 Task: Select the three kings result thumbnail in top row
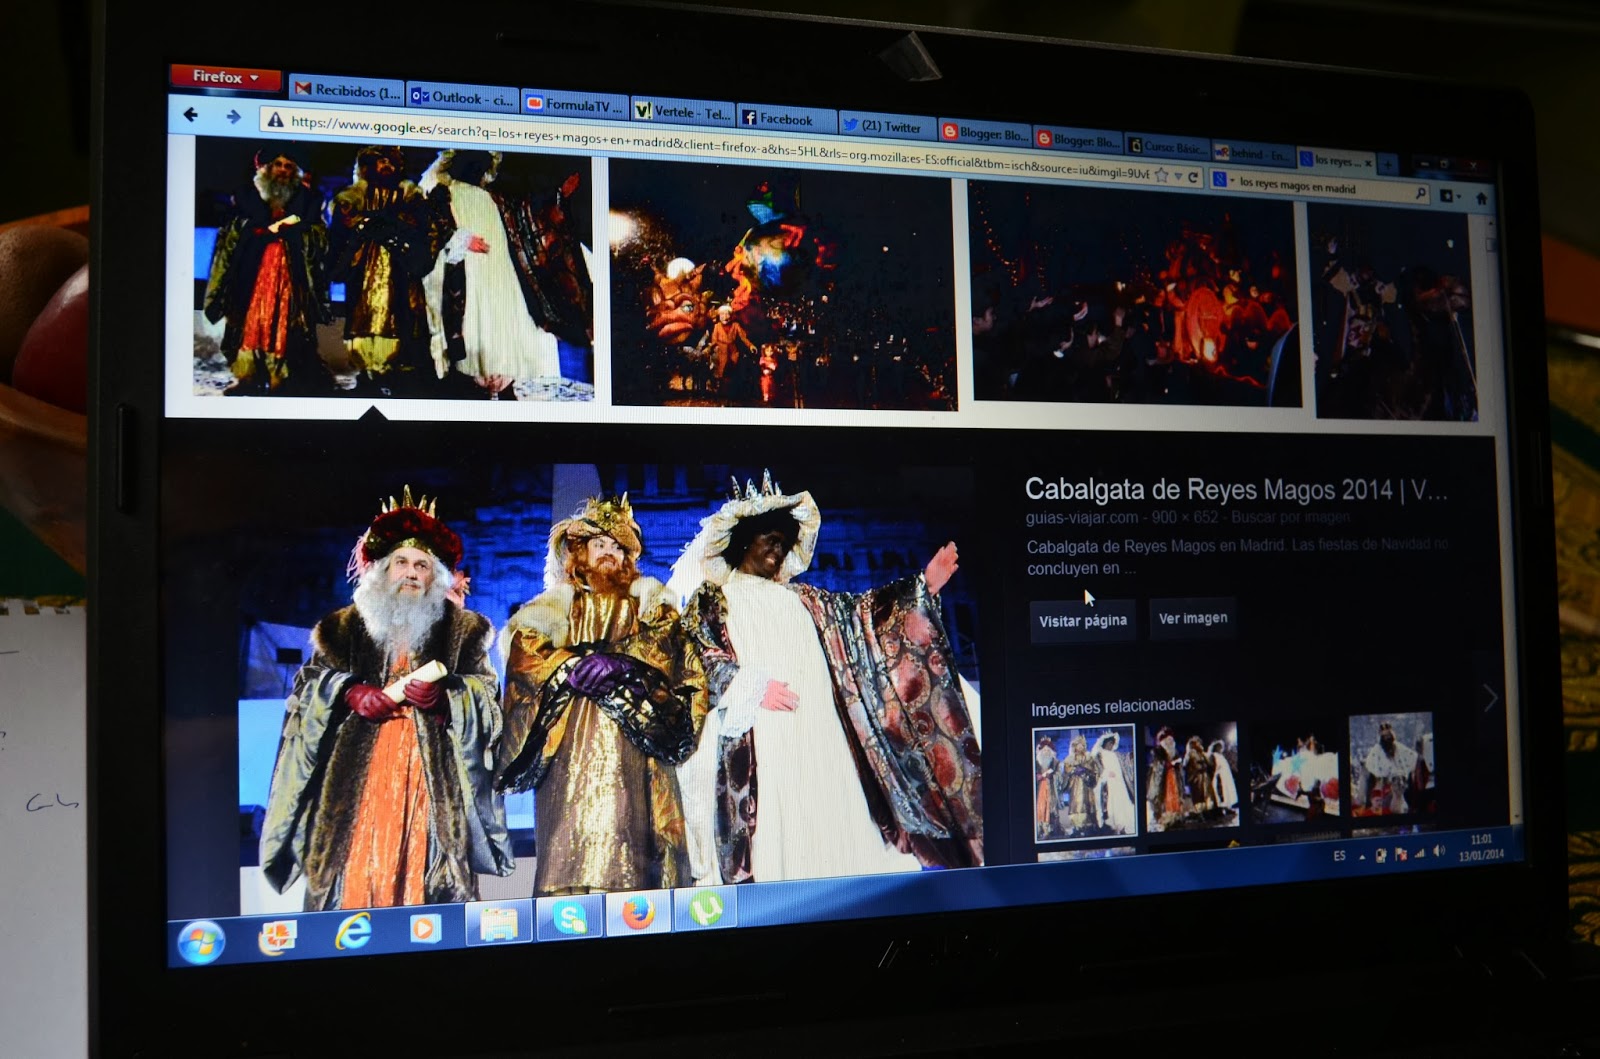[393, 272]
